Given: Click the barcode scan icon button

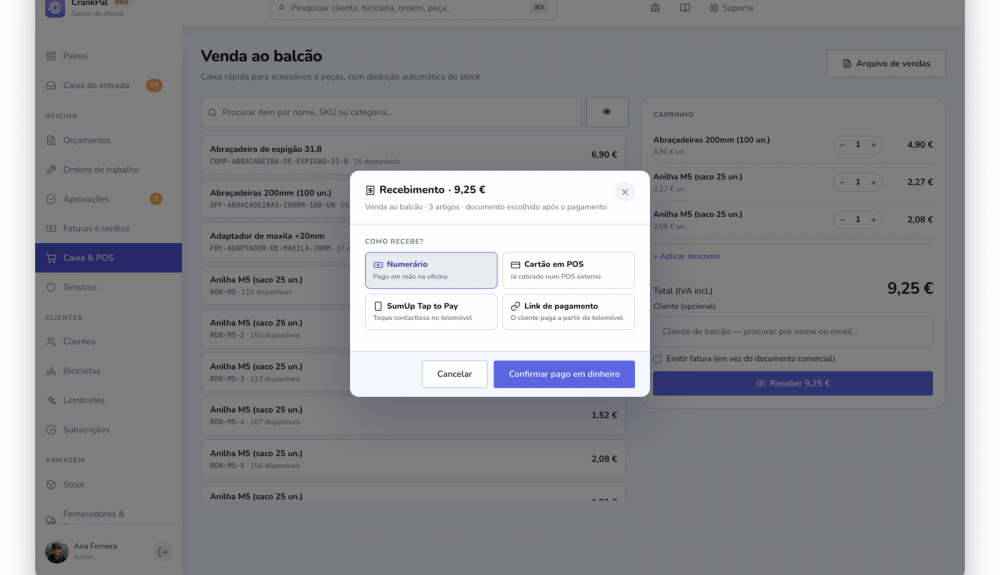Looking at the screenshot, I should pos(607,112).
